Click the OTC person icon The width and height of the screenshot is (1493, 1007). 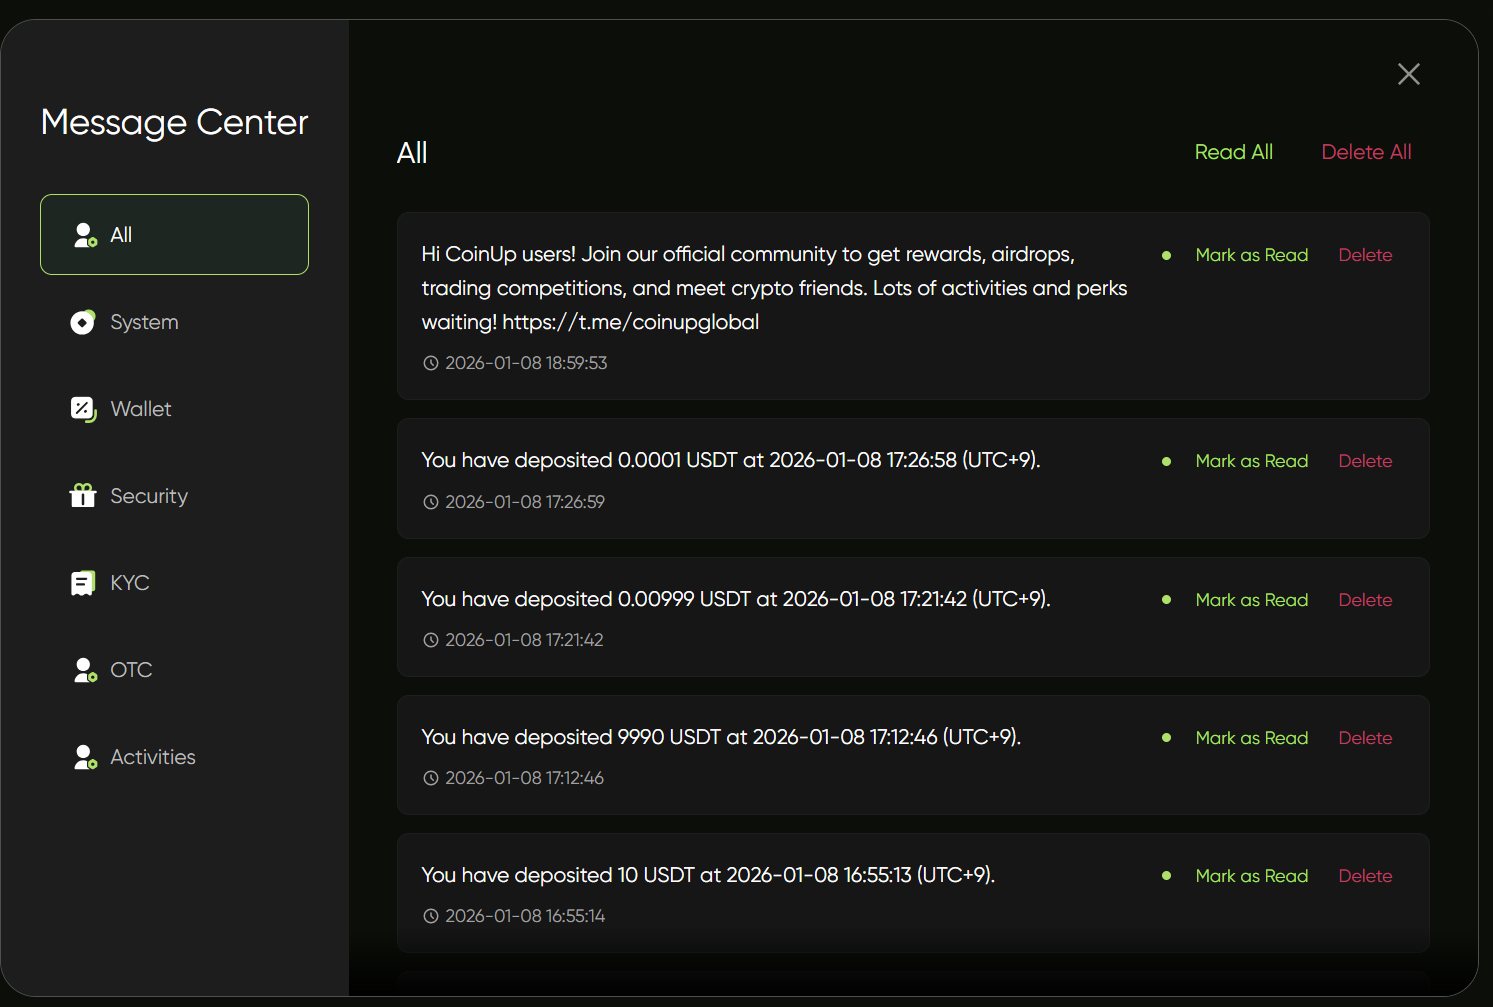85,670
